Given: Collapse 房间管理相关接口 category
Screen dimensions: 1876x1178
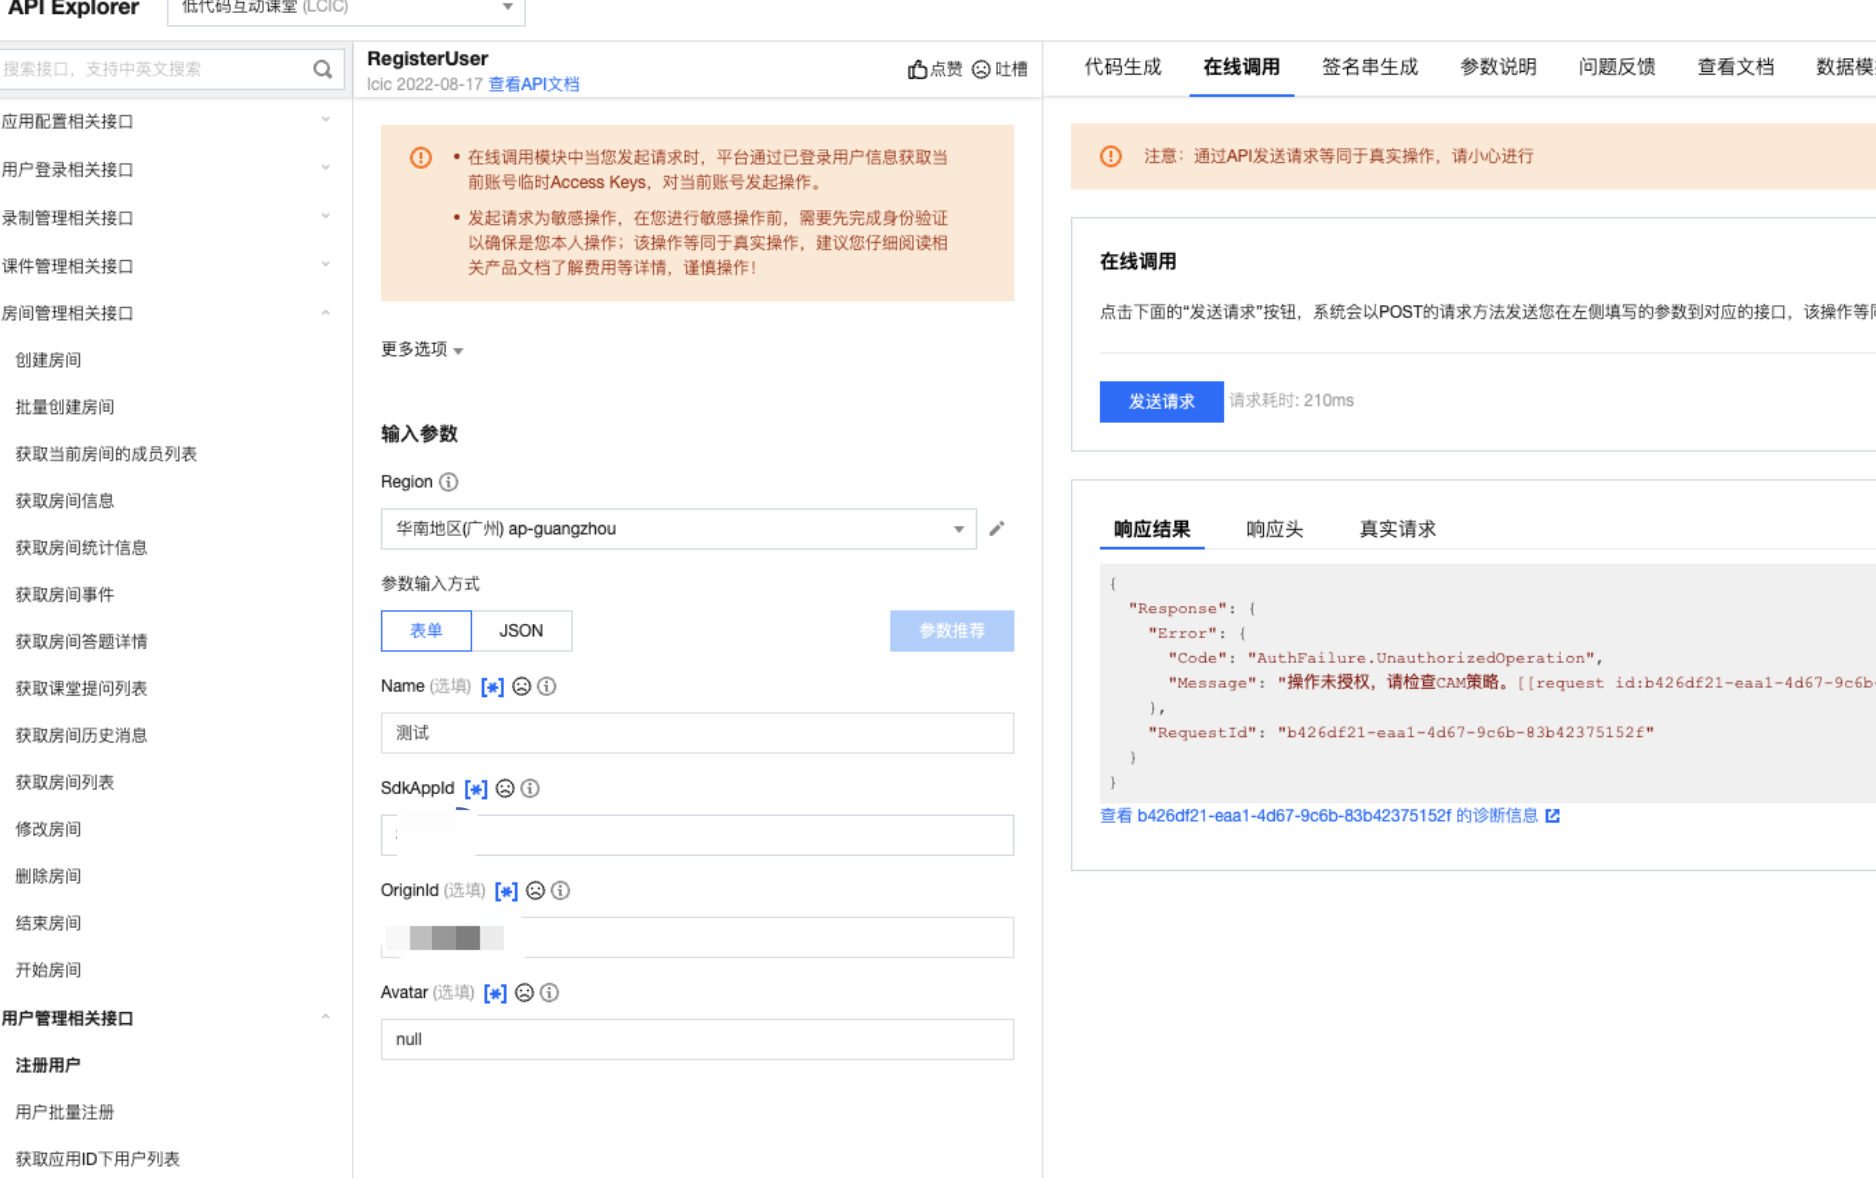Looking at the screenshot, I should point(165,313).
